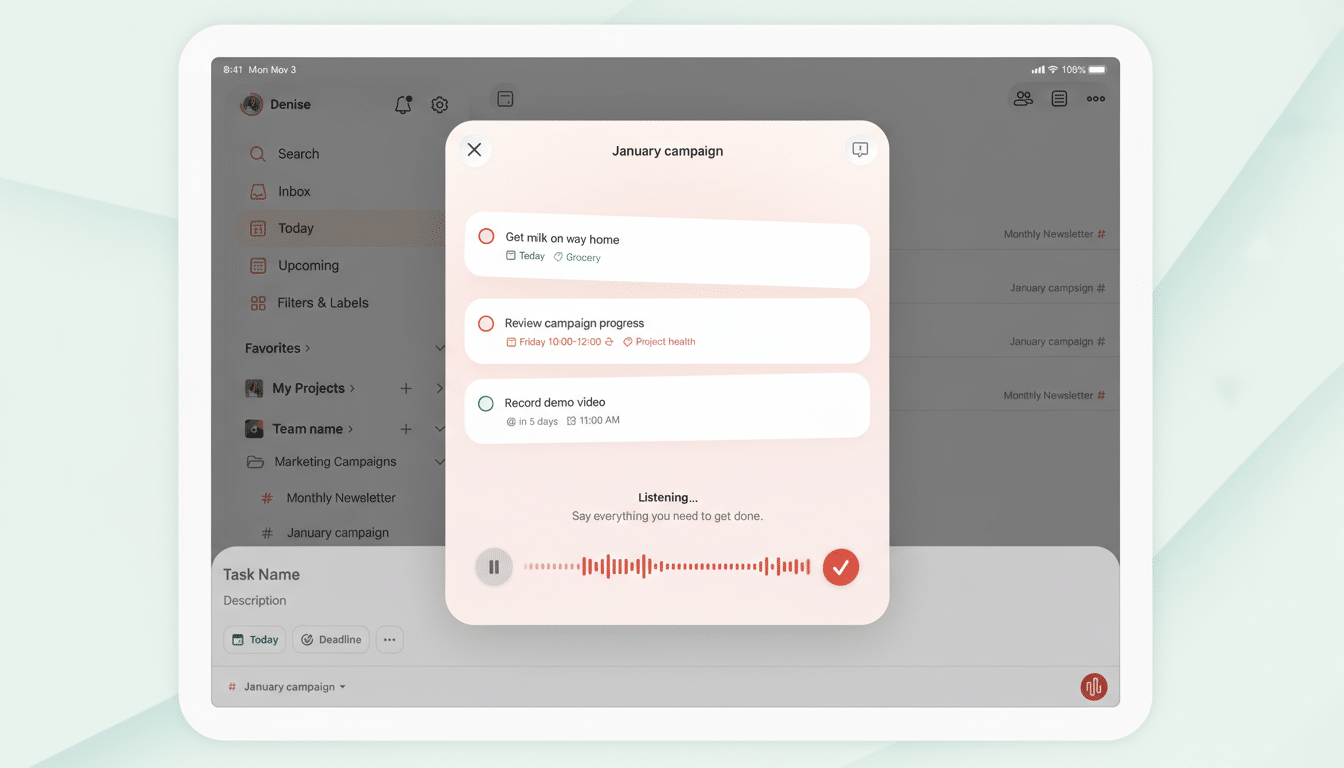1344x768 pixels.
Task: Pause the voice recording
Action: 493,567
